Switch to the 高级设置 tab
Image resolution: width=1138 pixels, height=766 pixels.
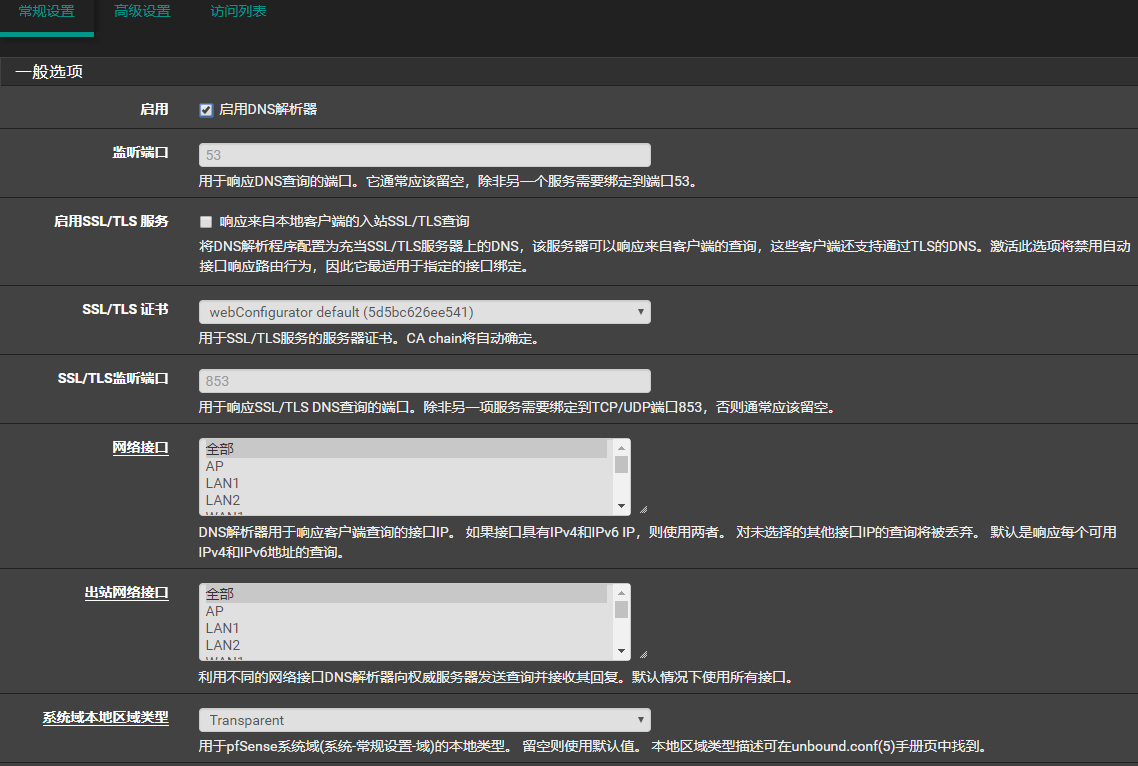pos(142,12)
